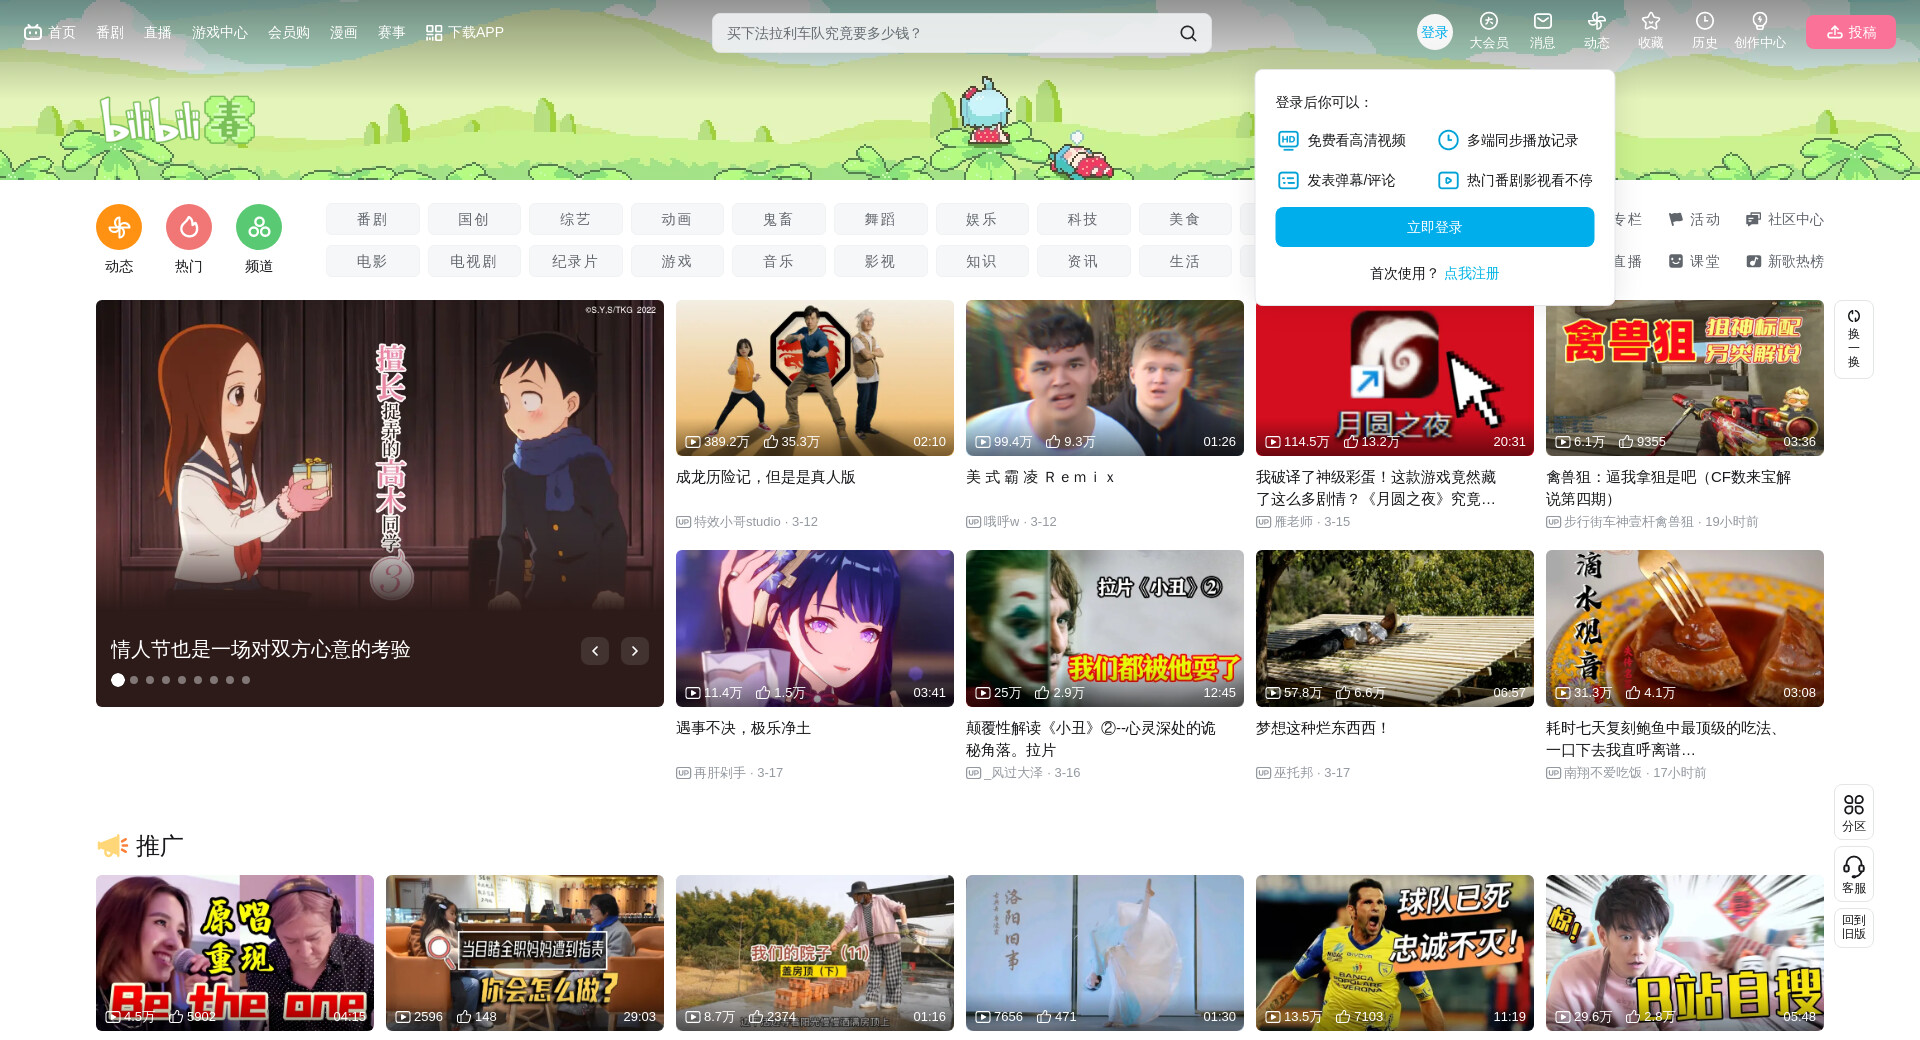
Task: Open 活动 link with flag icon
Action: [1694, 219]
